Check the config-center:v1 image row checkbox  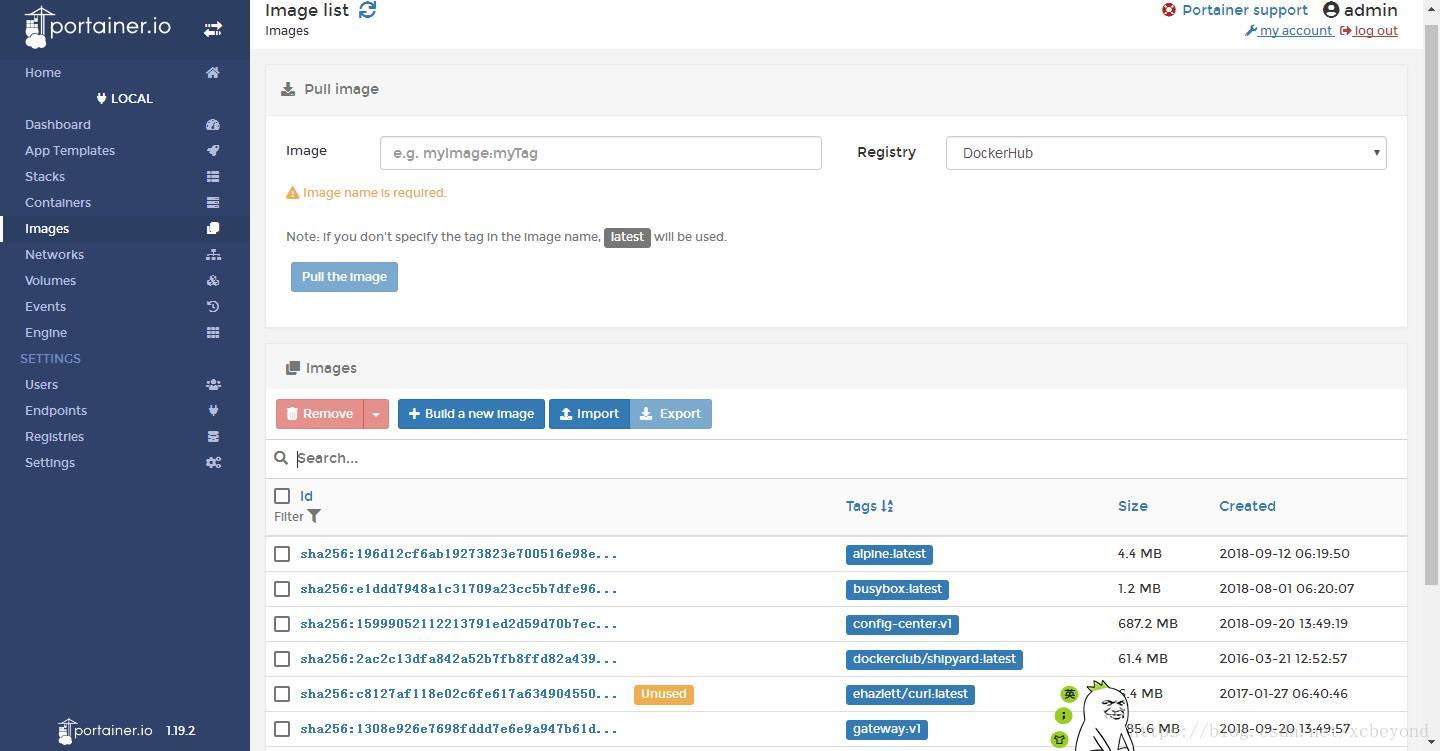282,624
